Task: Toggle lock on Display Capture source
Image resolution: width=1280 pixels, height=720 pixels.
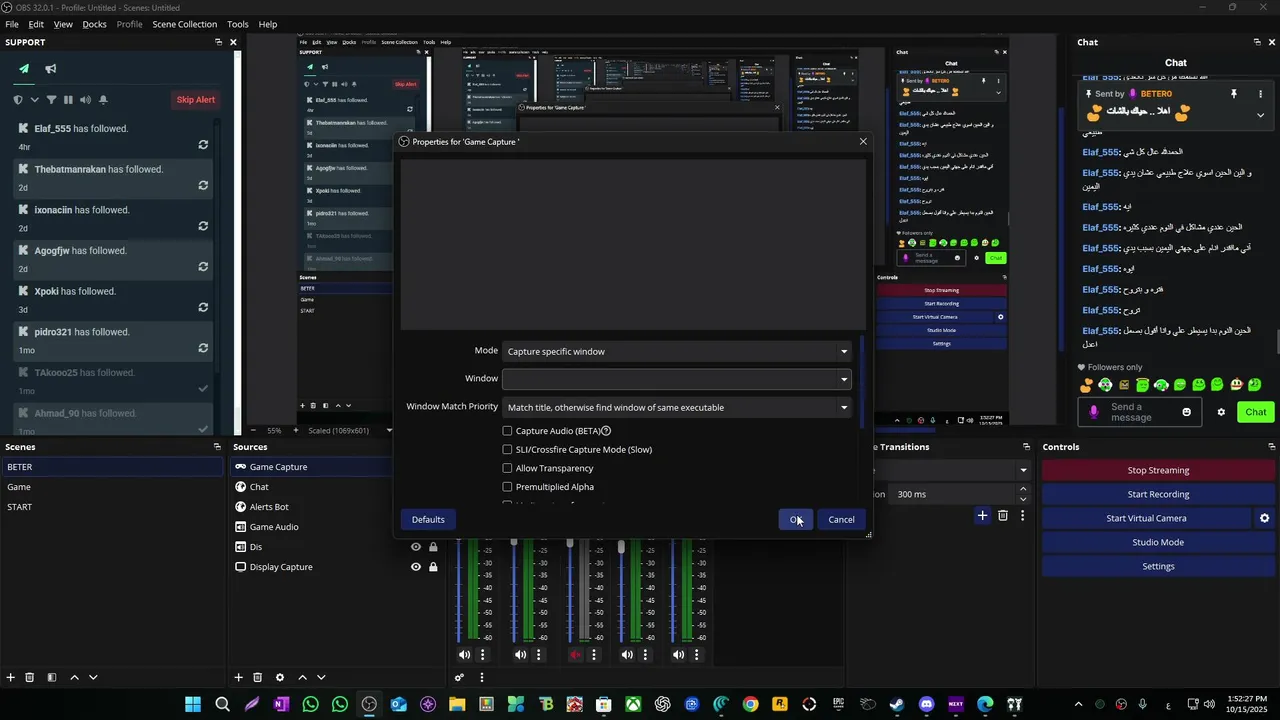Action: (x=433, y=567)
